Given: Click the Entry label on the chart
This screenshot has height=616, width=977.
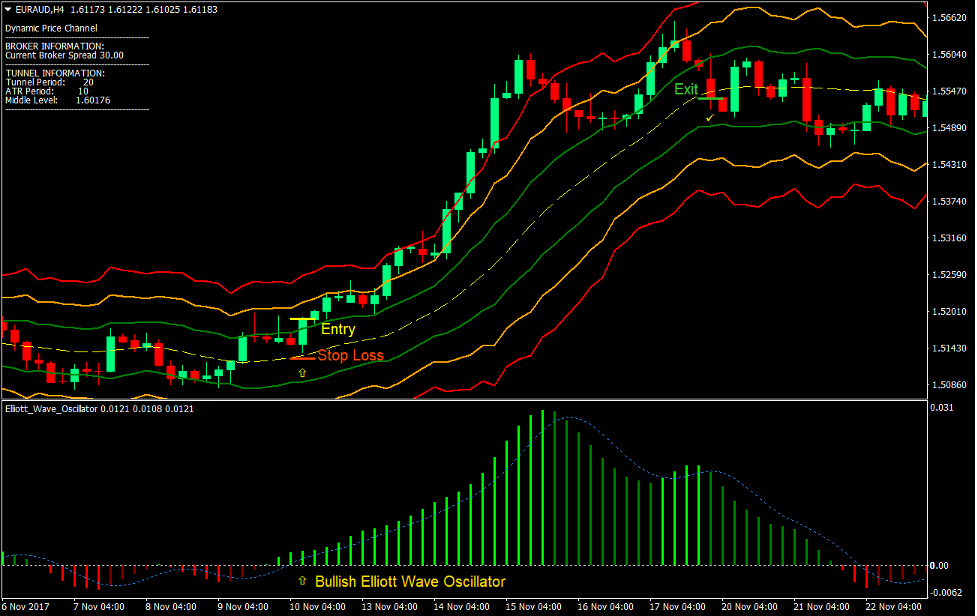Looking at the screenshot, I should coord(339,328).
